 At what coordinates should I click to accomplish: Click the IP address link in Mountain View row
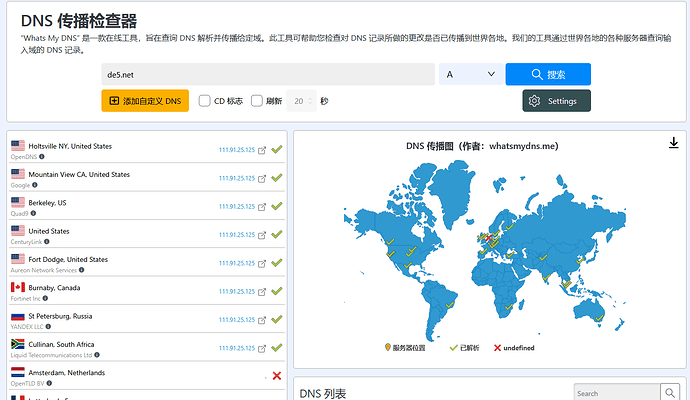tap(237, 178)
